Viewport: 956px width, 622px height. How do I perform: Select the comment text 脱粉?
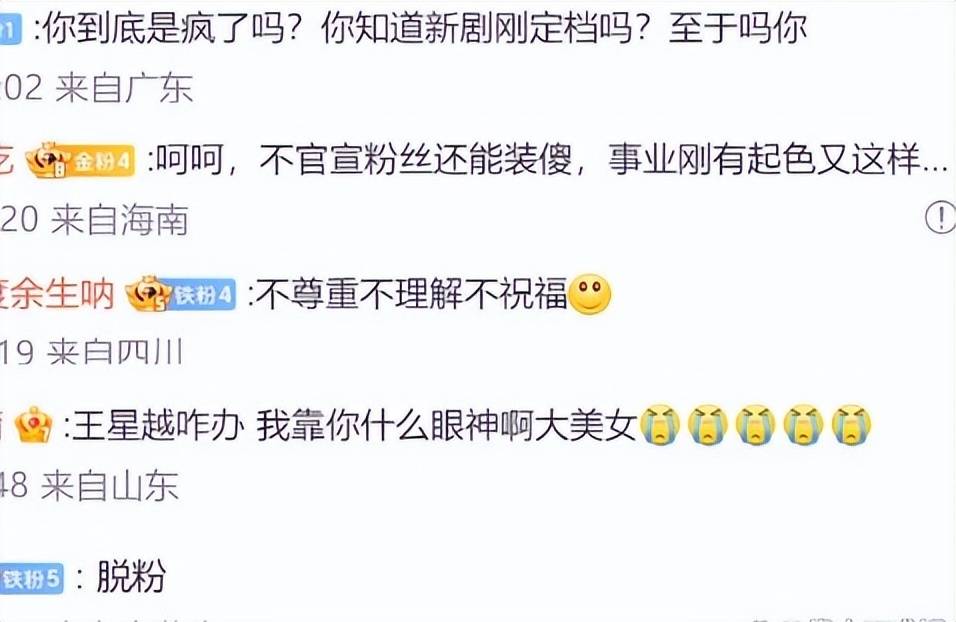point(131,576)
